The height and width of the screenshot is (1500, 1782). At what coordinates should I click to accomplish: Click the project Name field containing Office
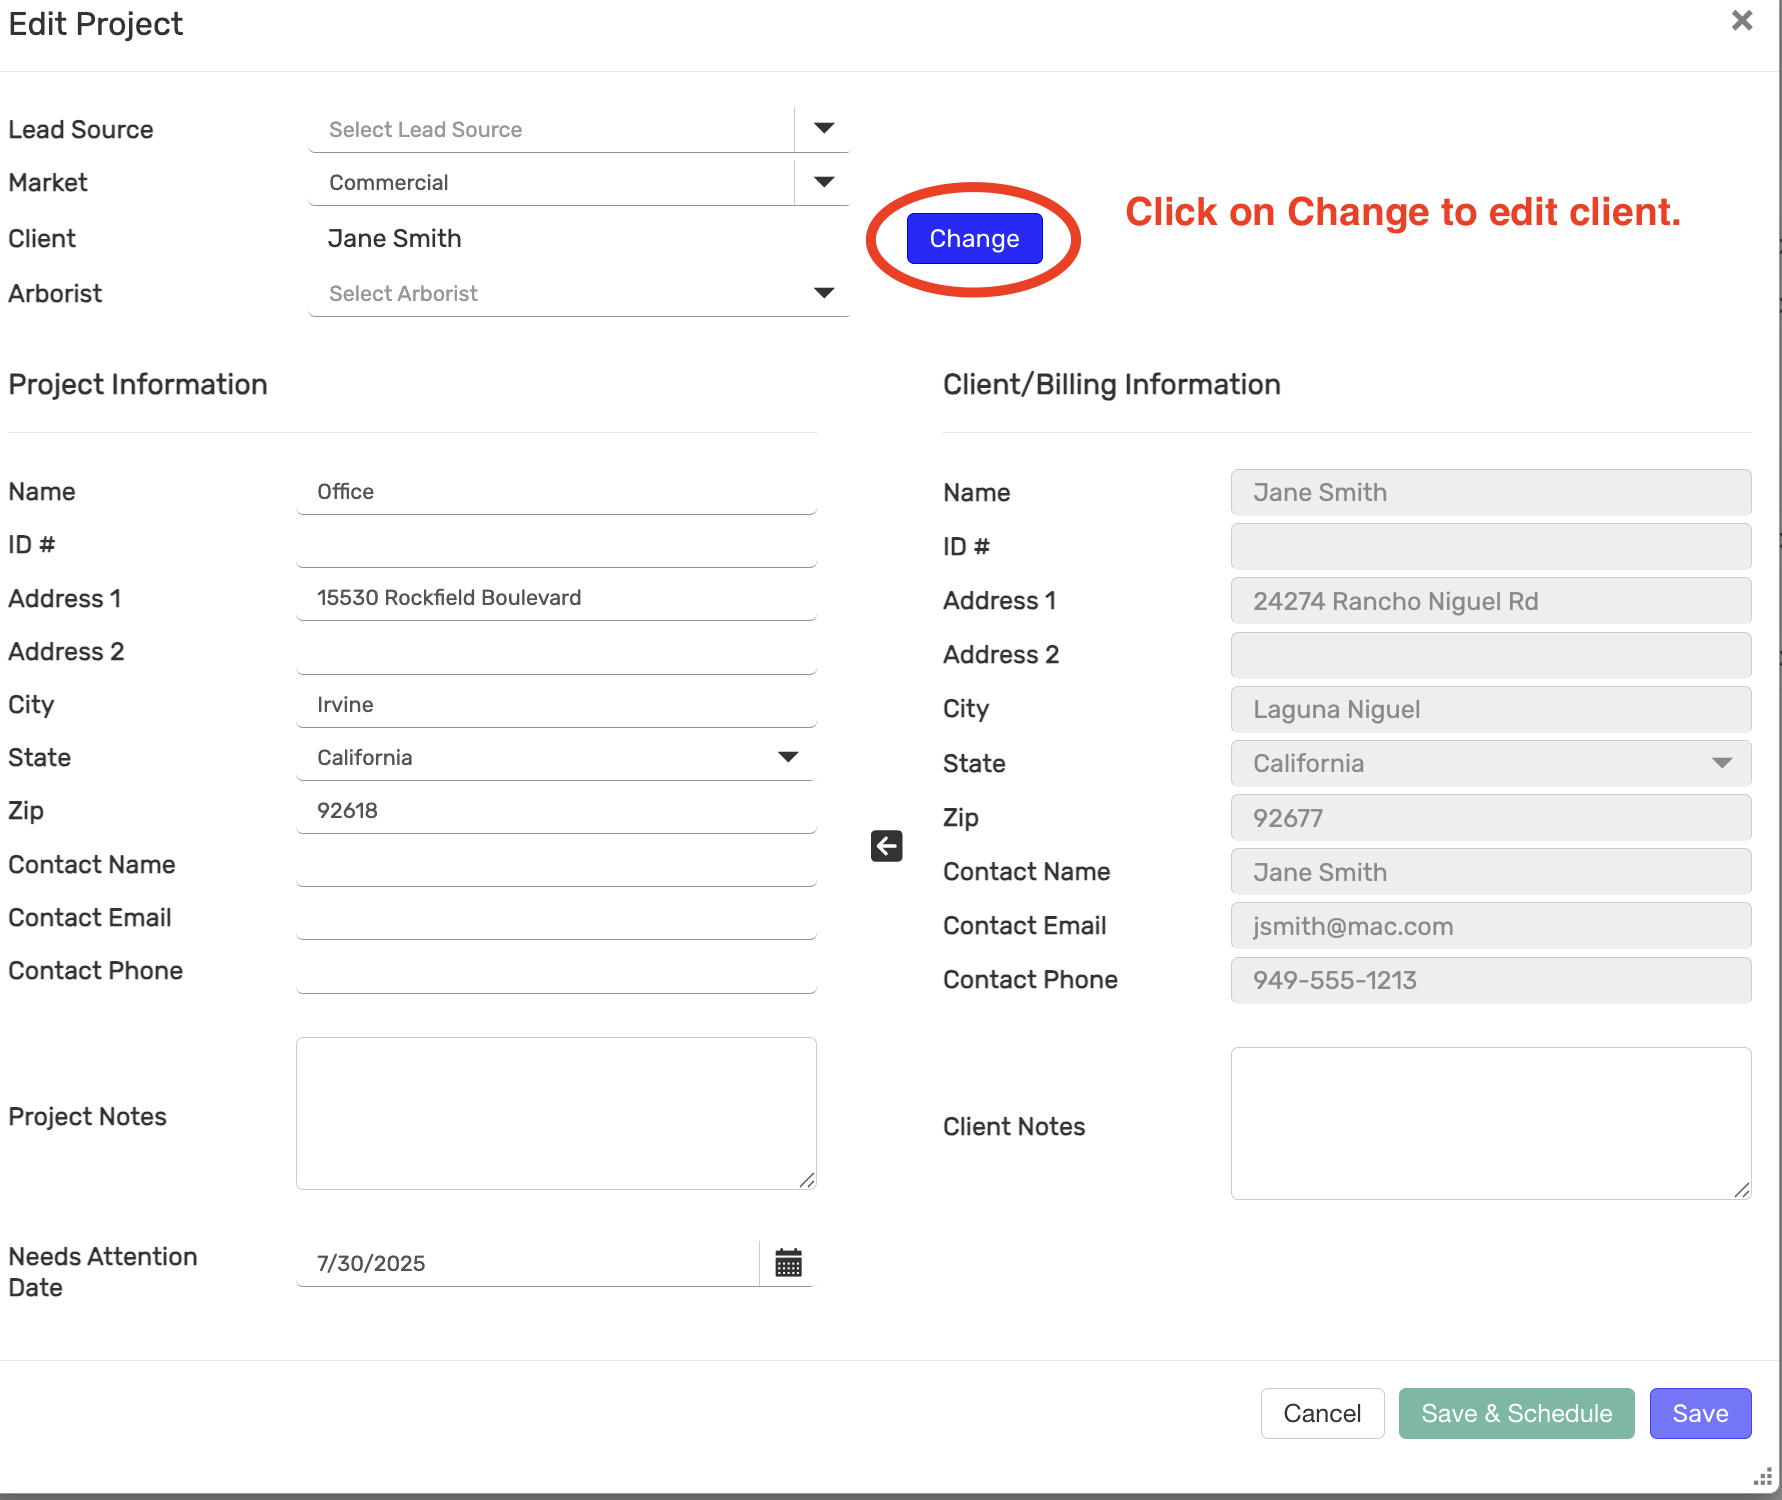coord(556,492)
